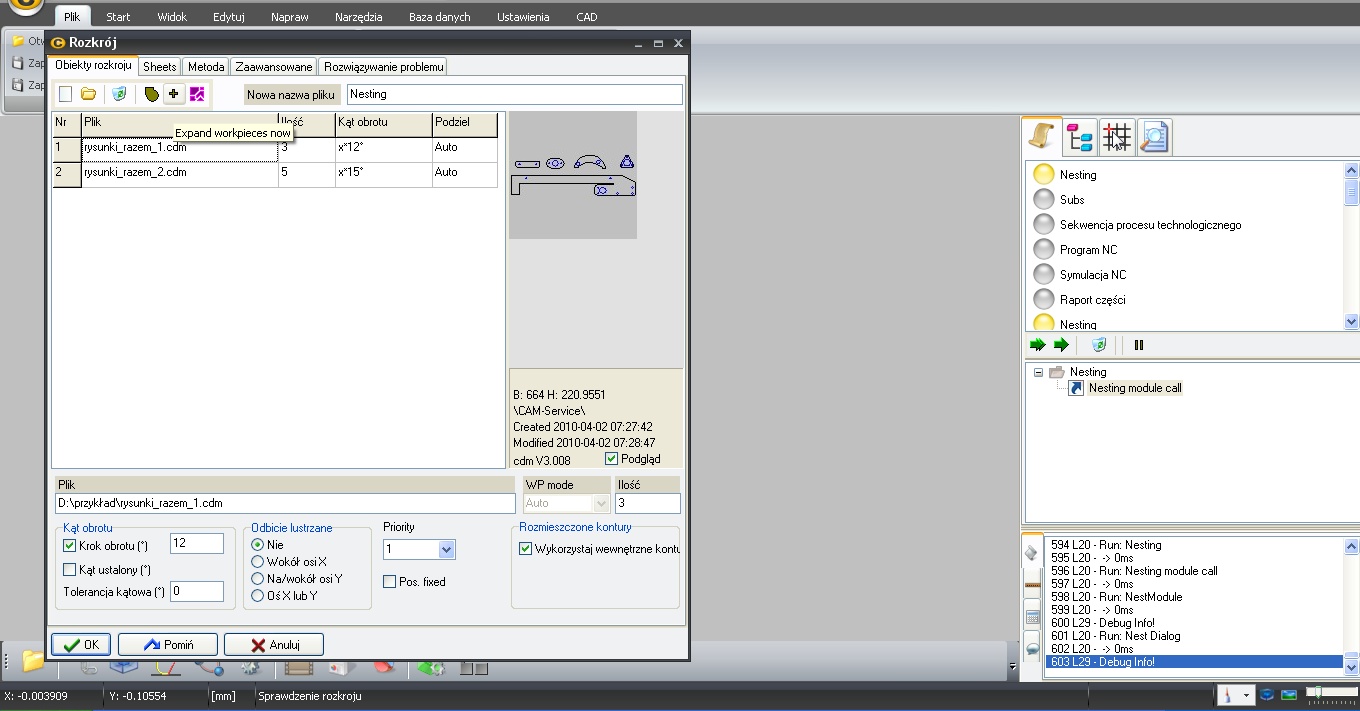Click the OK button
This screenshot has height=711, width=1360.
click(81, 645)
